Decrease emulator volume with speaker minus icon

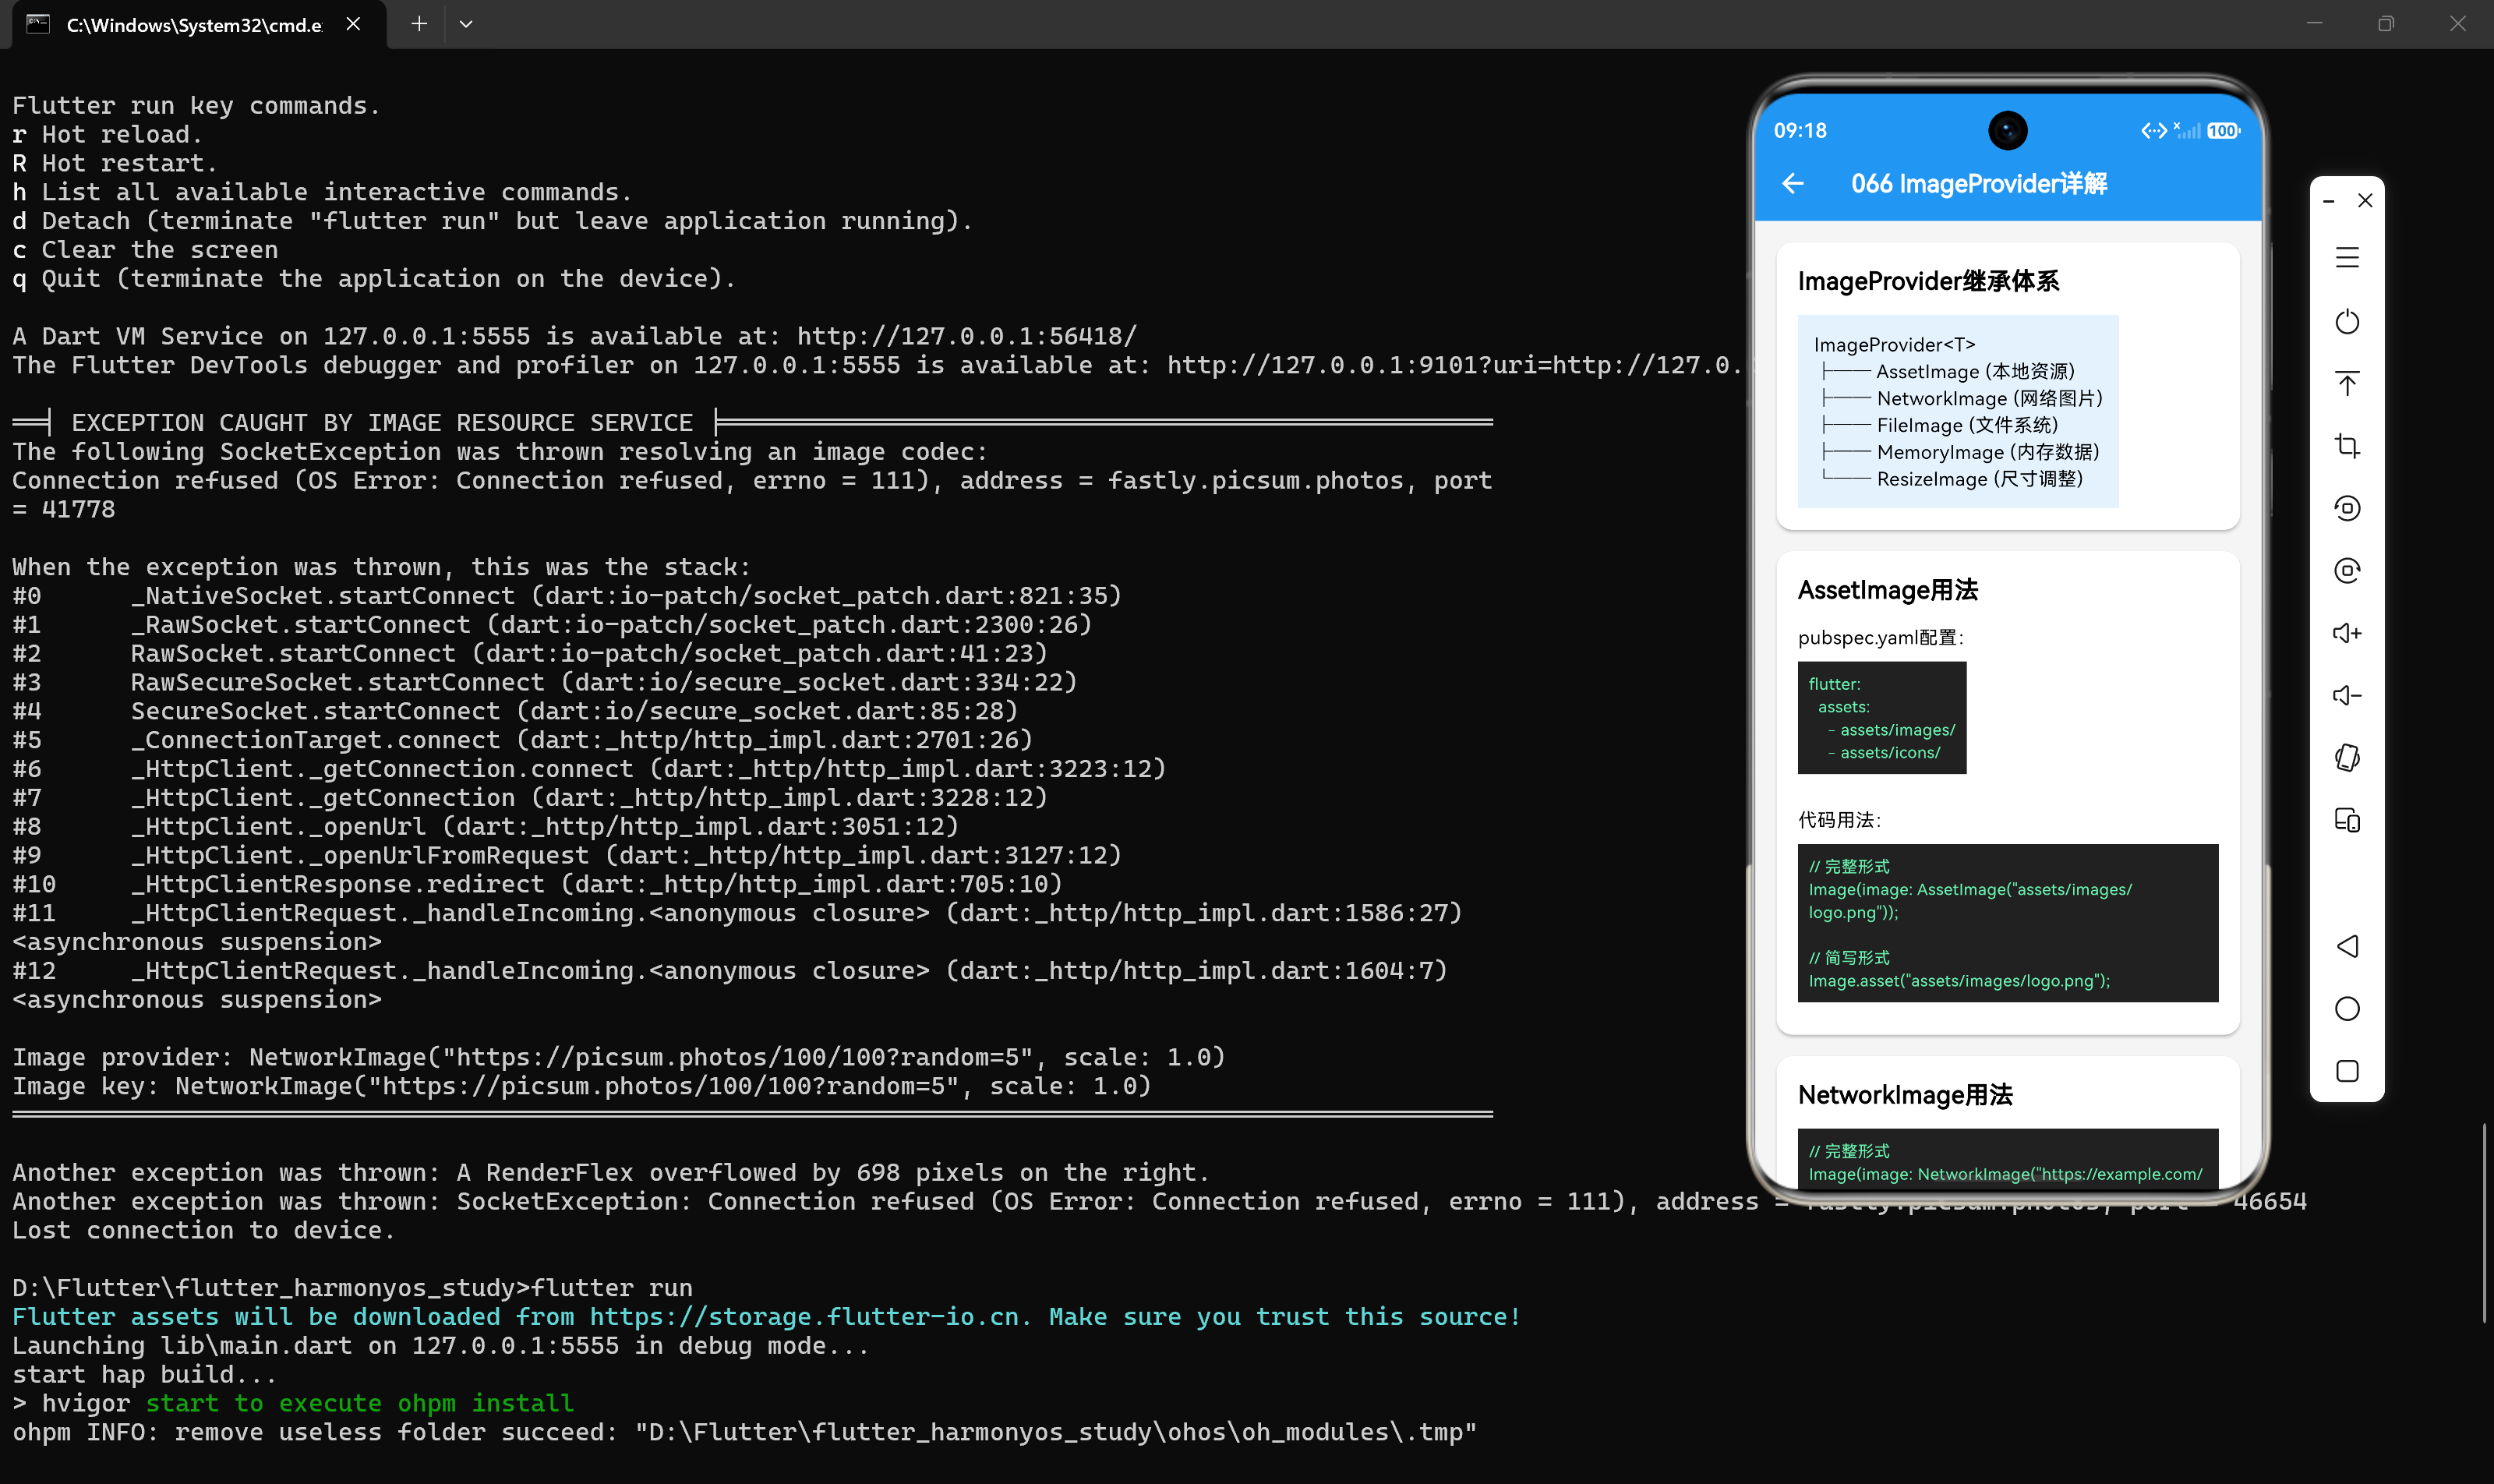[x=2347, y=695]
